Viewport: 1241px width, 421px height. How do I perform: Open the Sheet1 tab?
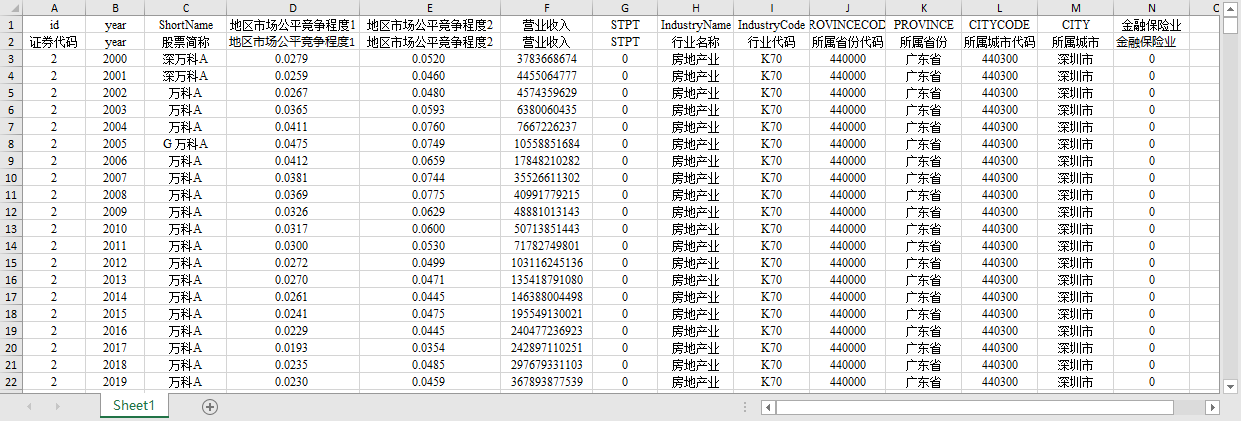(134, 405)
